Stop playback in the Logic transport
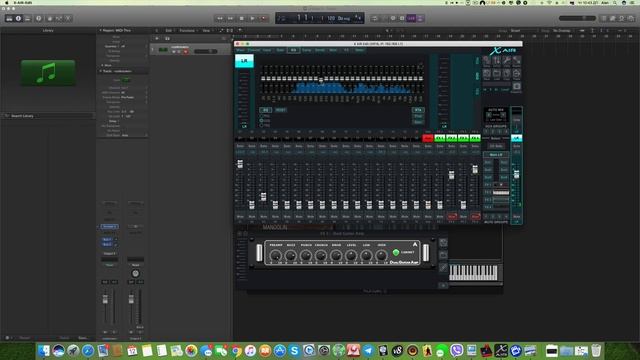The height and width of the screenshot is (360, 640). (x=242, y=18)
